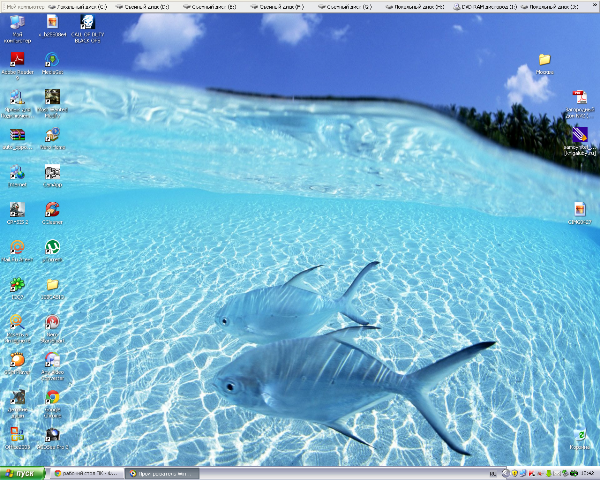The height and width of the screenshot is (480, 600).
Task: Launch CCleaner from the desktop
Action: click(52, 209)
